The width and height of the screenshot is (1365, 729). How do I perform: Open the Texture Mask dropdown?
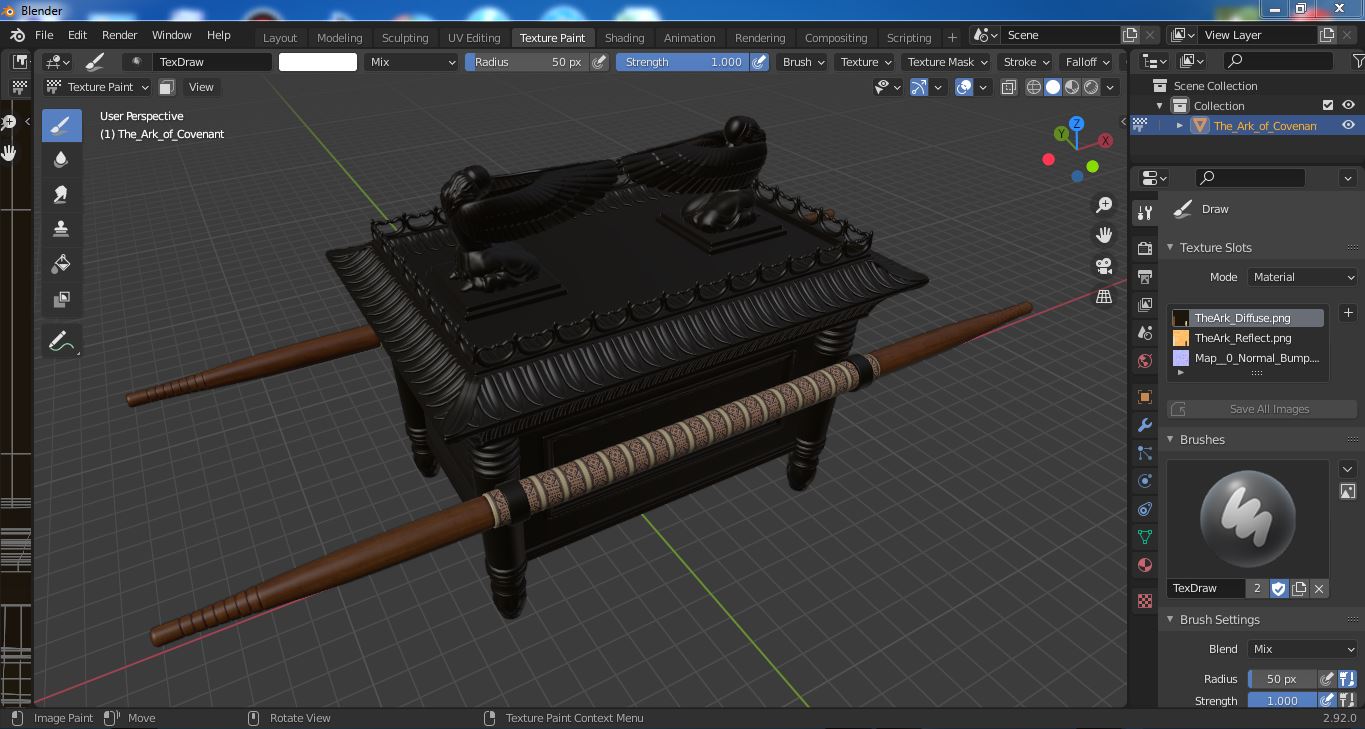(946, 62)
